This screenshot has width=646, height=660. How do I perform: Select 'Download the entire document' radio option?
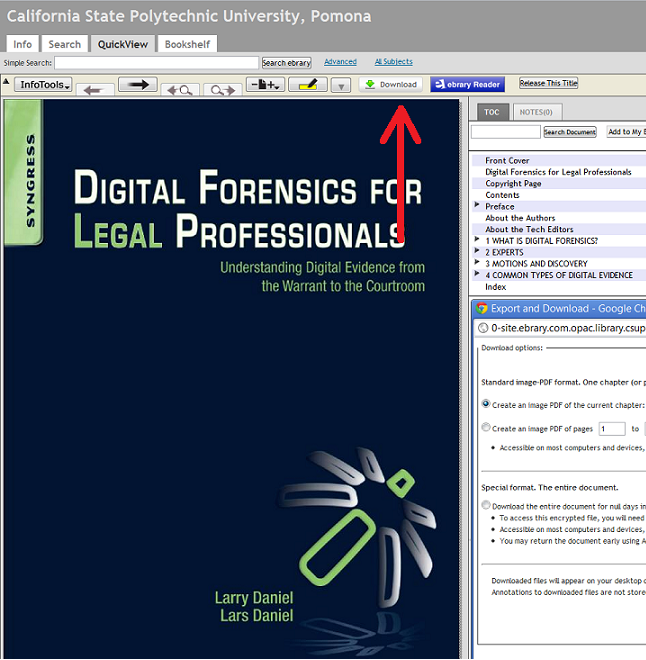(x=487, y=506)
